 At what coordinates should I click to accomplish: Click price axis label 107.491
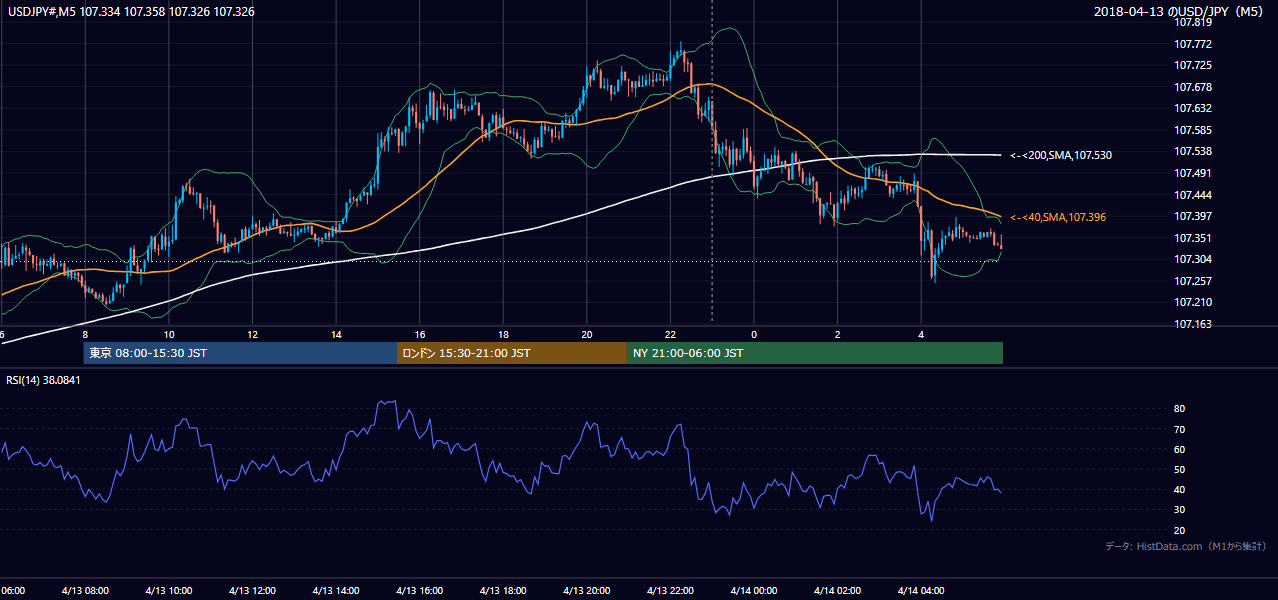coord(1195,173)
